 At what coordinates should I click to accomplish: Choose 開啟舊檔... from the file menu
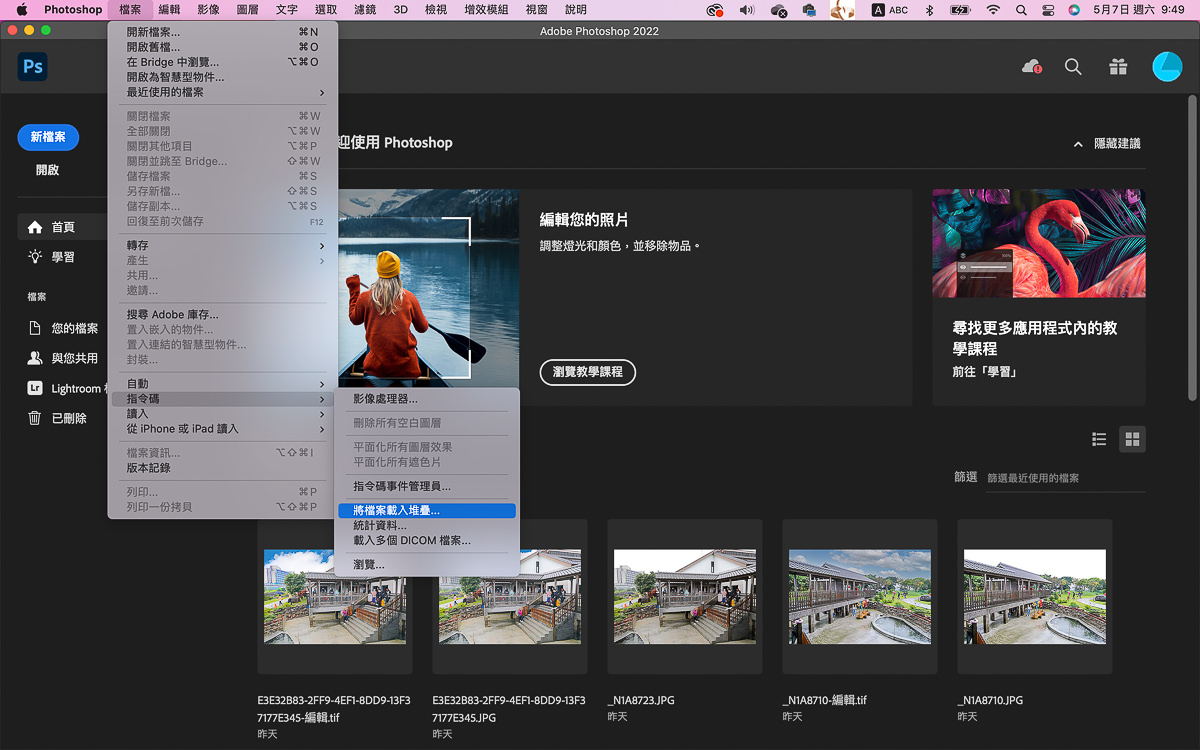pyautogui.click(x=222, y=47)
